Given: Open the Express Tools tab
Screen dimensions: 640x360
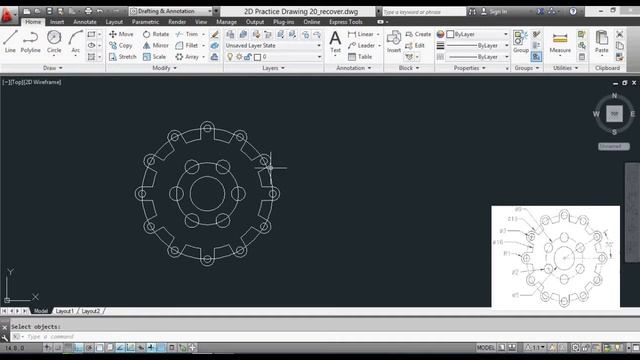Looking at the screenshot, I should coord(346,22).
